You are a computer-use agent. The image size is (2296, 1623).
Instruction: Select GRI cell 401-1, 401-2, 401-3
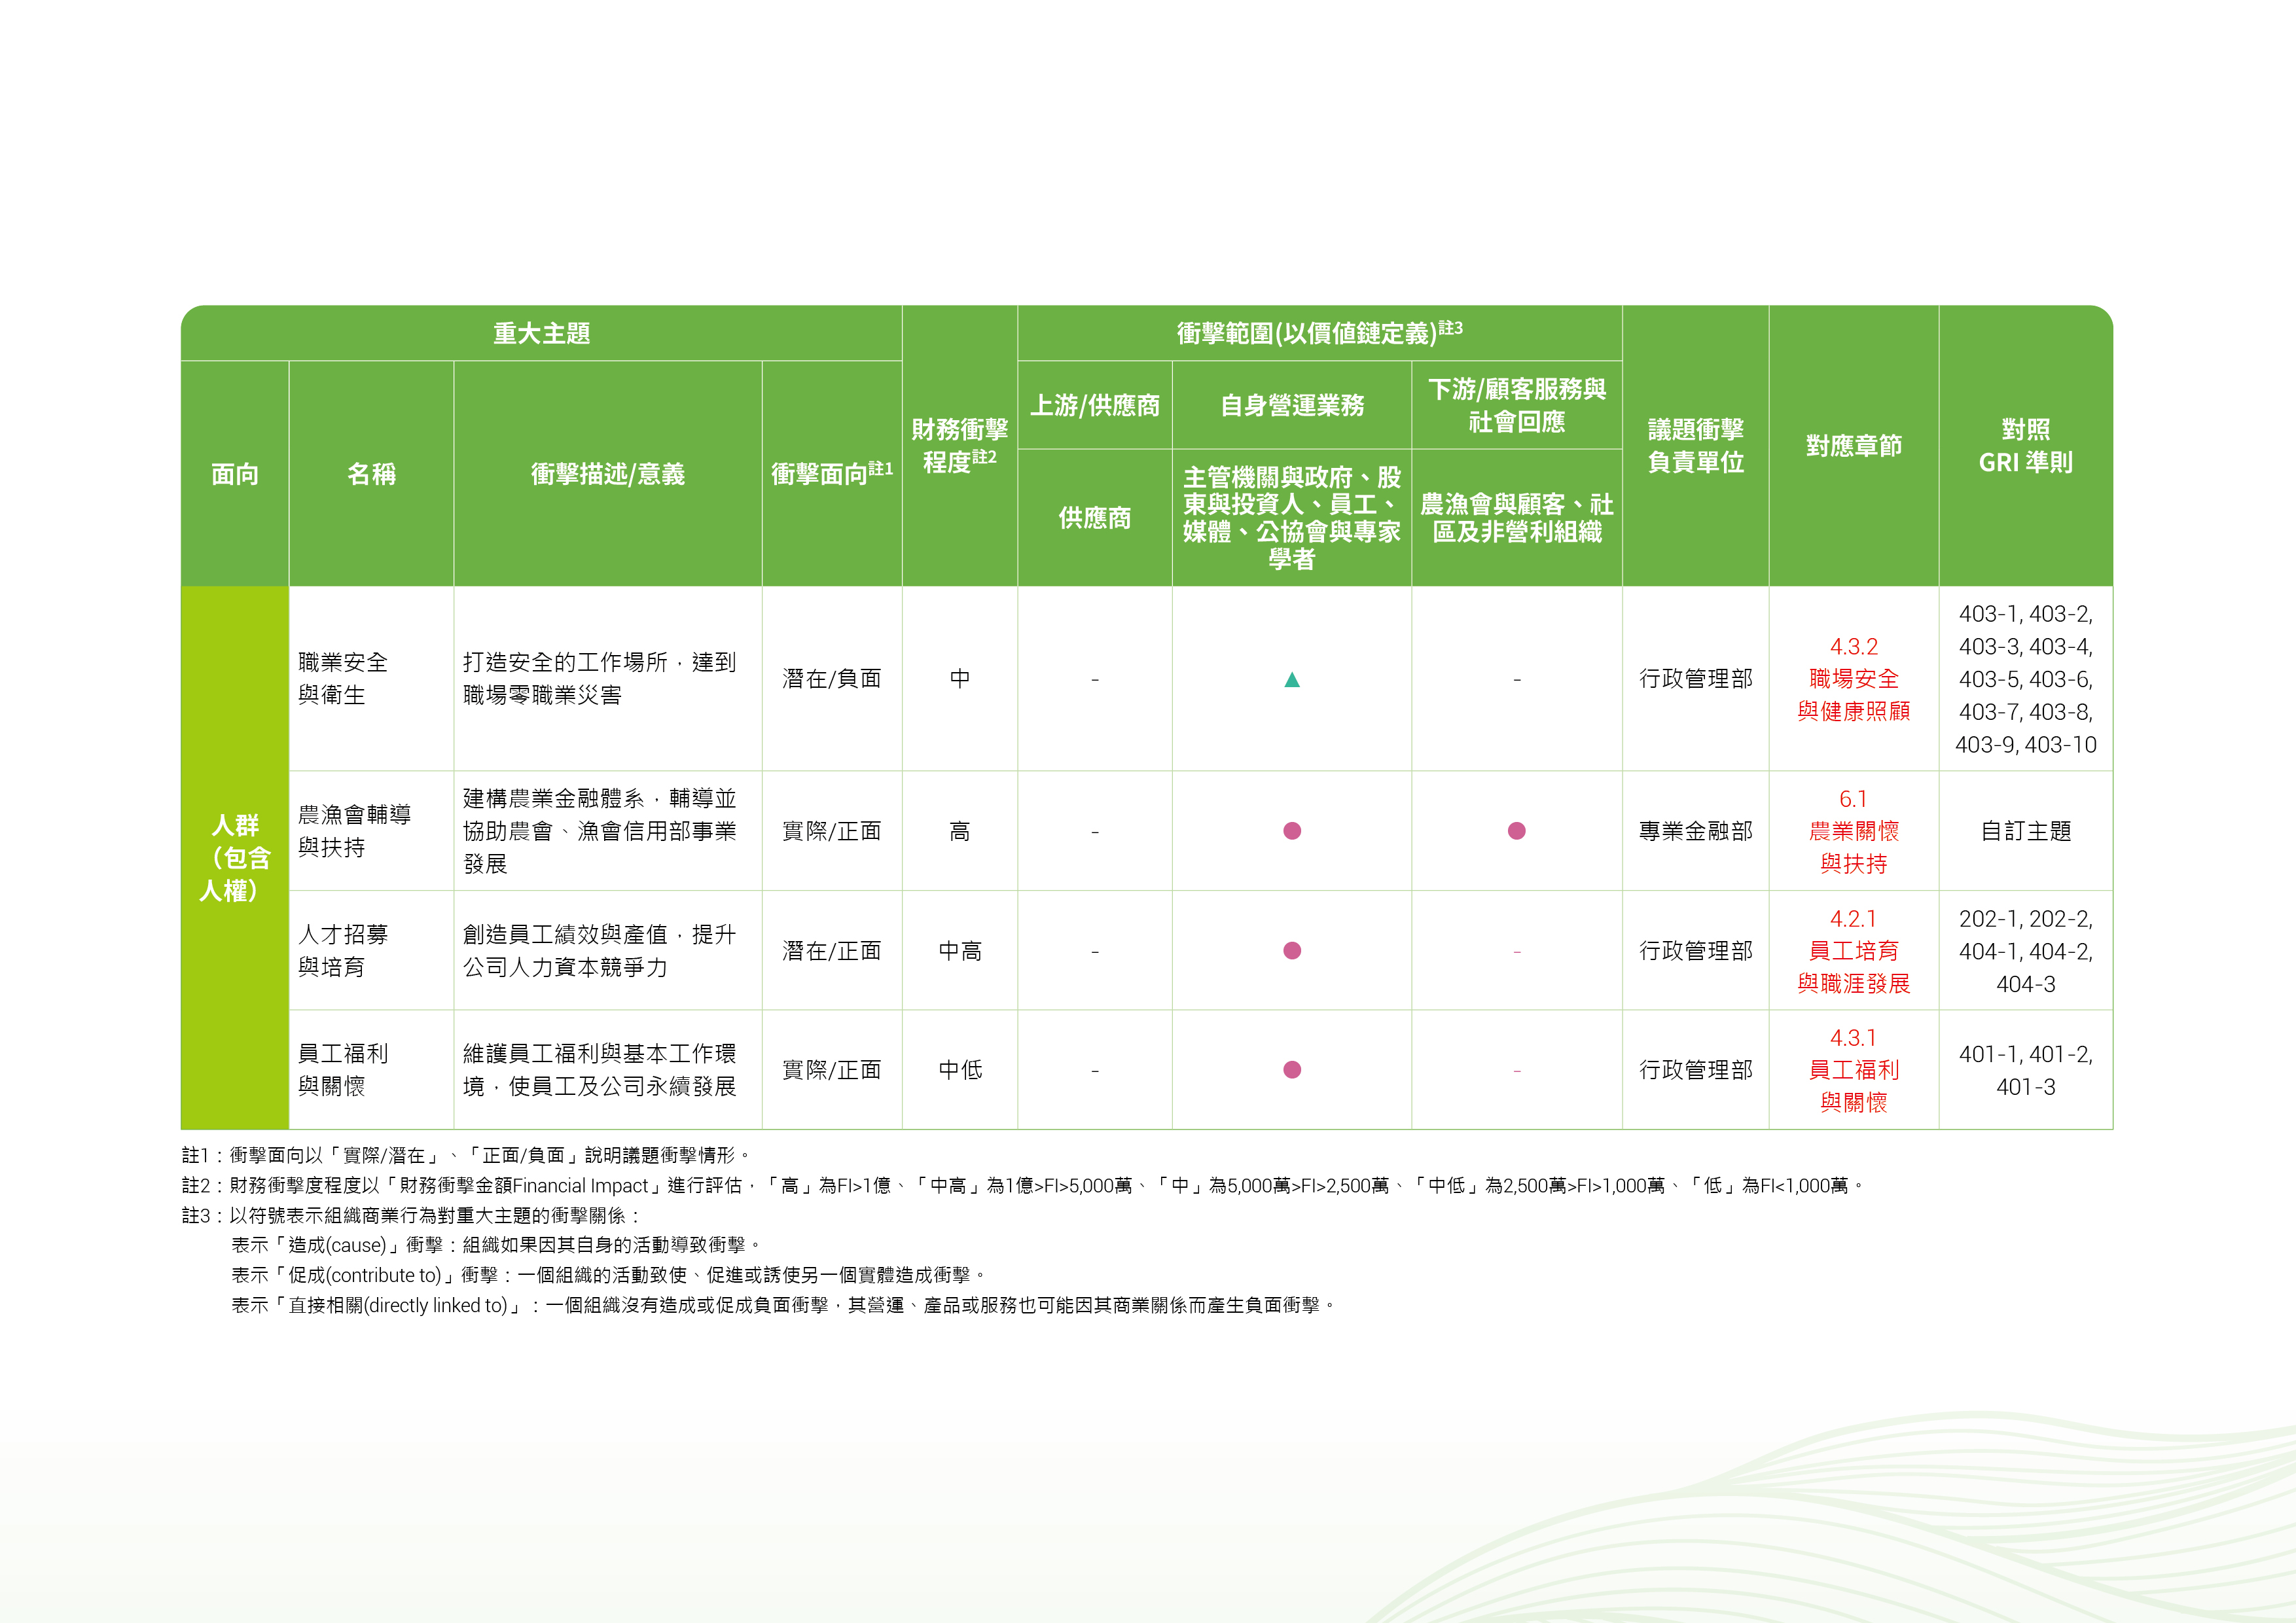click(x=2025, y=1070)
